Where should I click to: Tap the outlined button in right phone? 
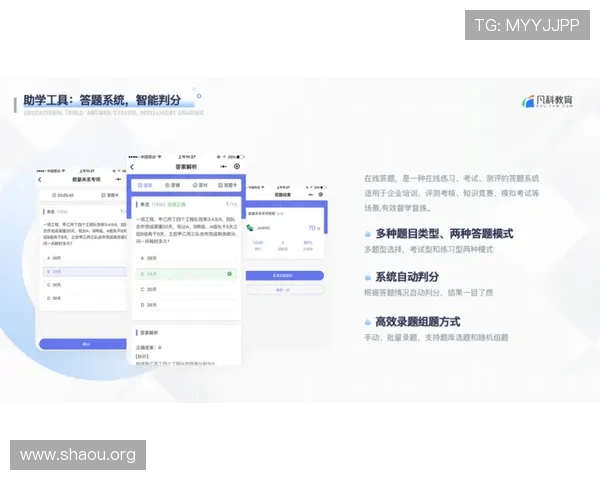(x=285, y=290)
